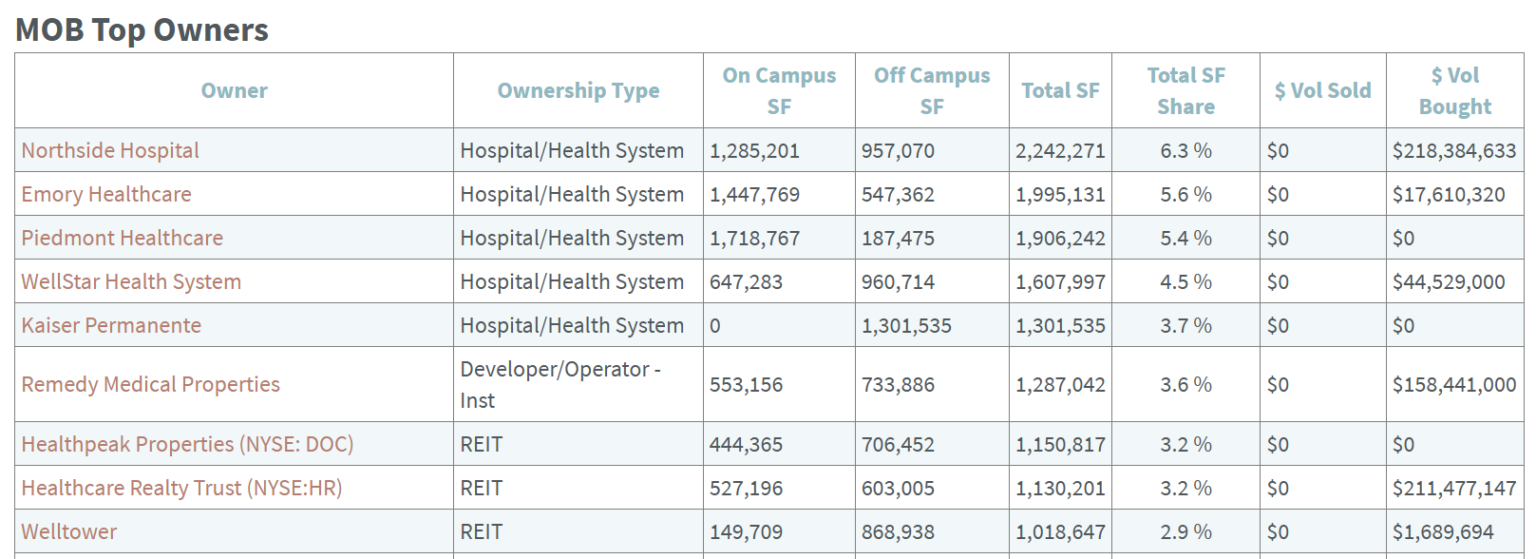
Task: Sort by Ownership Type column header
Action: 578,91
